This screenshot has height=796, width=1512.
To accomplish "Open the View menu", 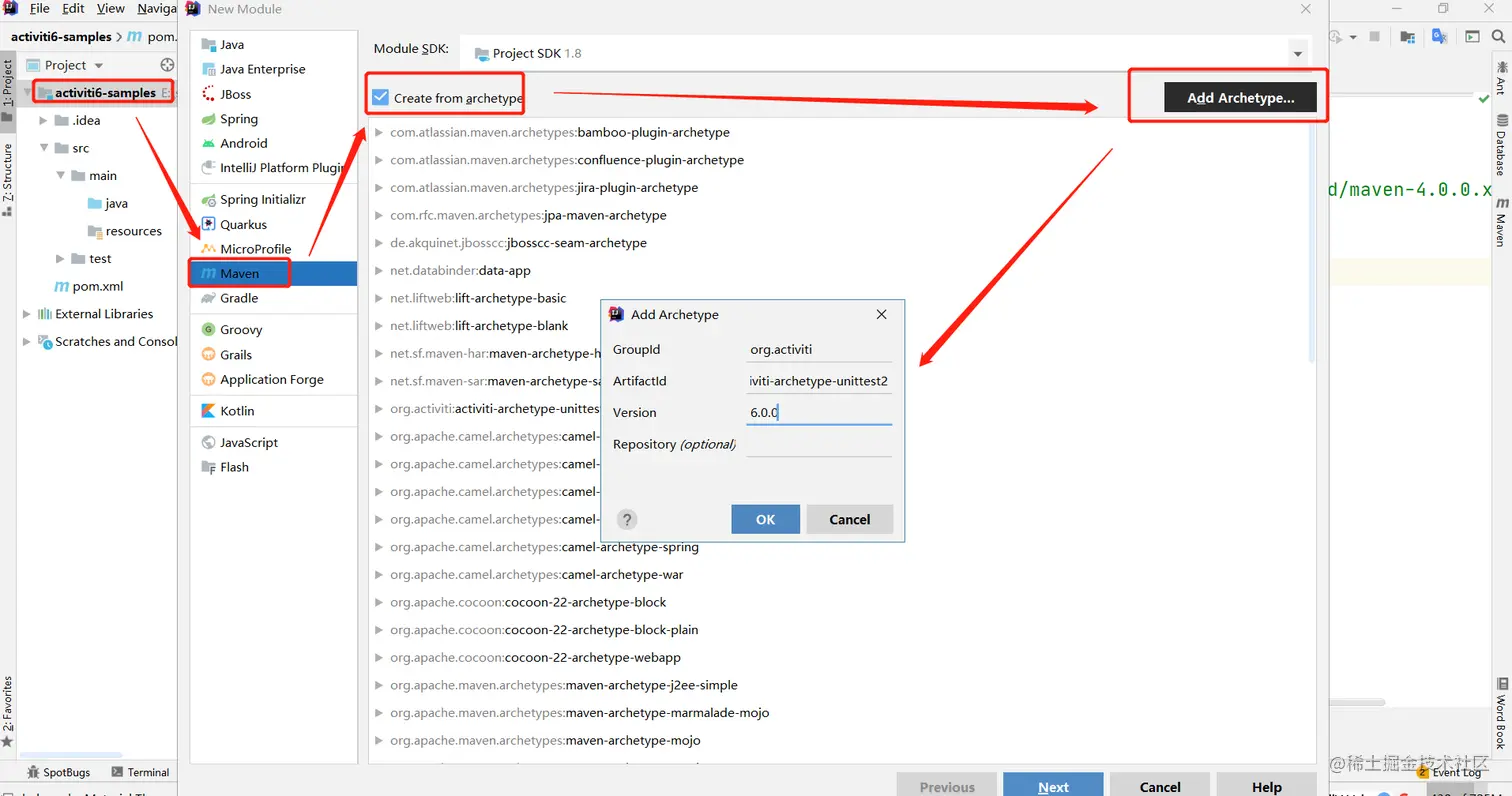I will click(110, 9).
